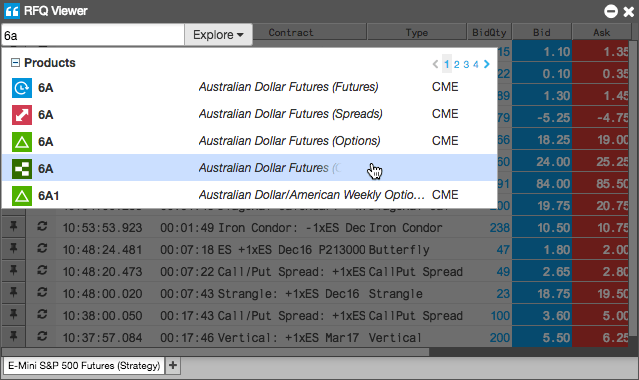This screenshot has height=380, width=639.
Task: Switch to E-Mini S&P 500 Futures (Strategy) tab
Action: [x=84, y=365]
